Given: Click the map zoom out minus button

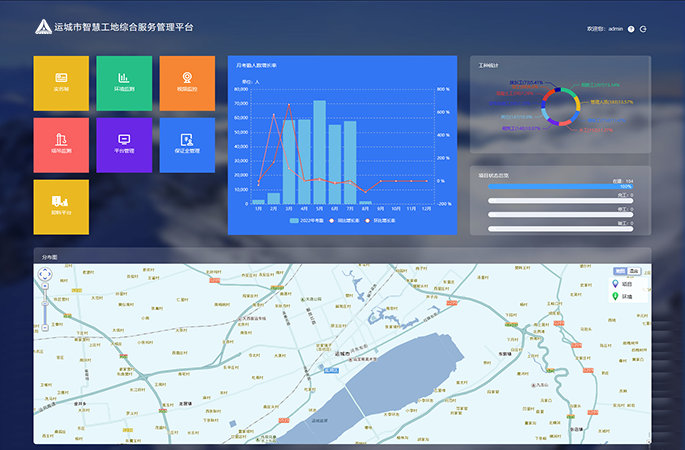Looking at the screenshot, I should [x=45, y=327].
